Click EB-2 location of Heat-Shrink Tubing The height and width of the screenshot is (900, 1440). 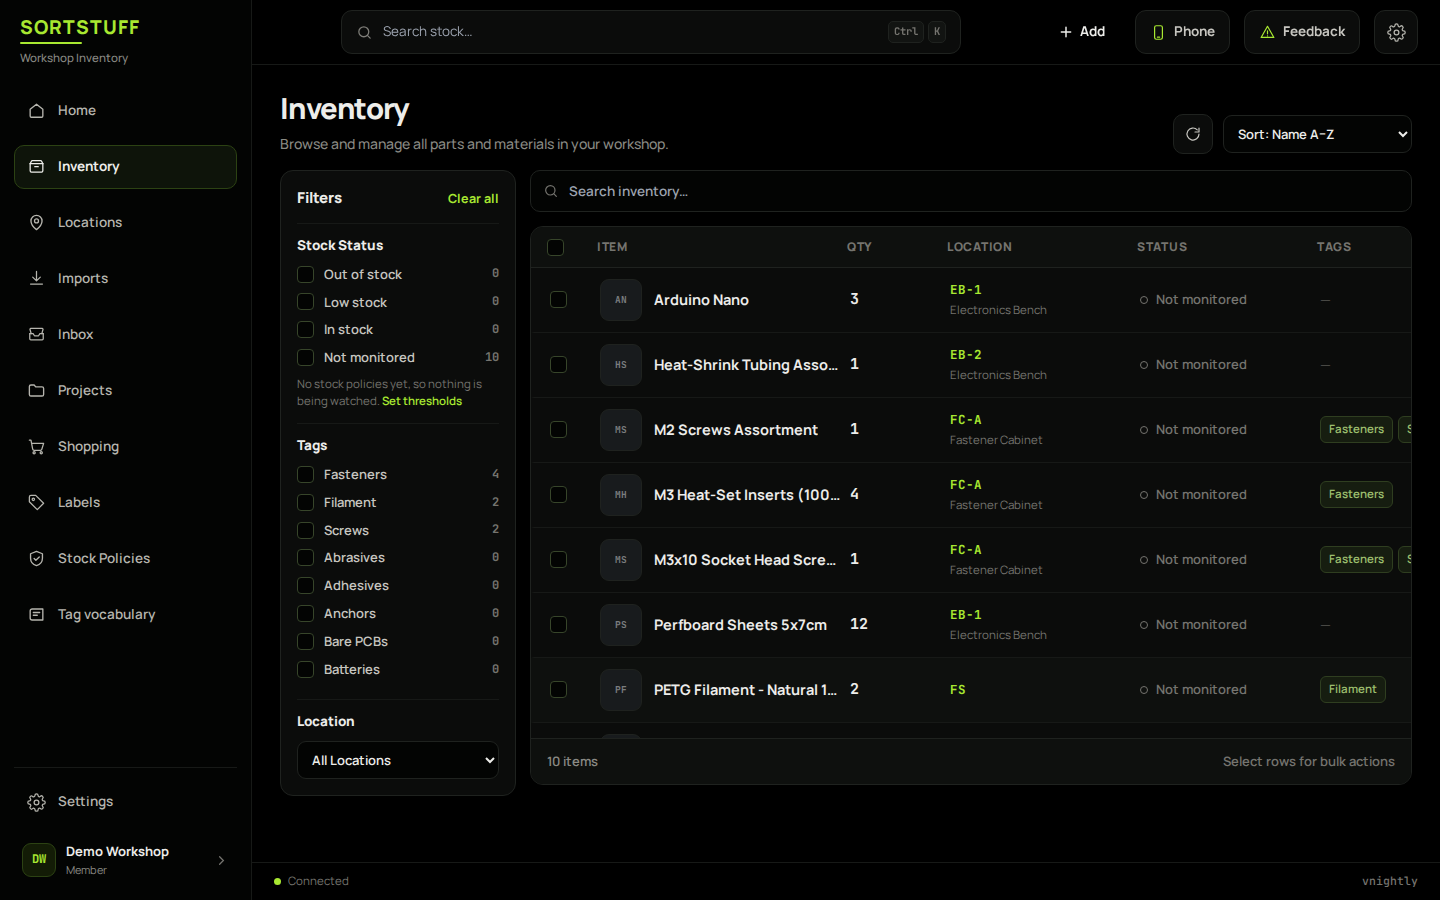966,355
